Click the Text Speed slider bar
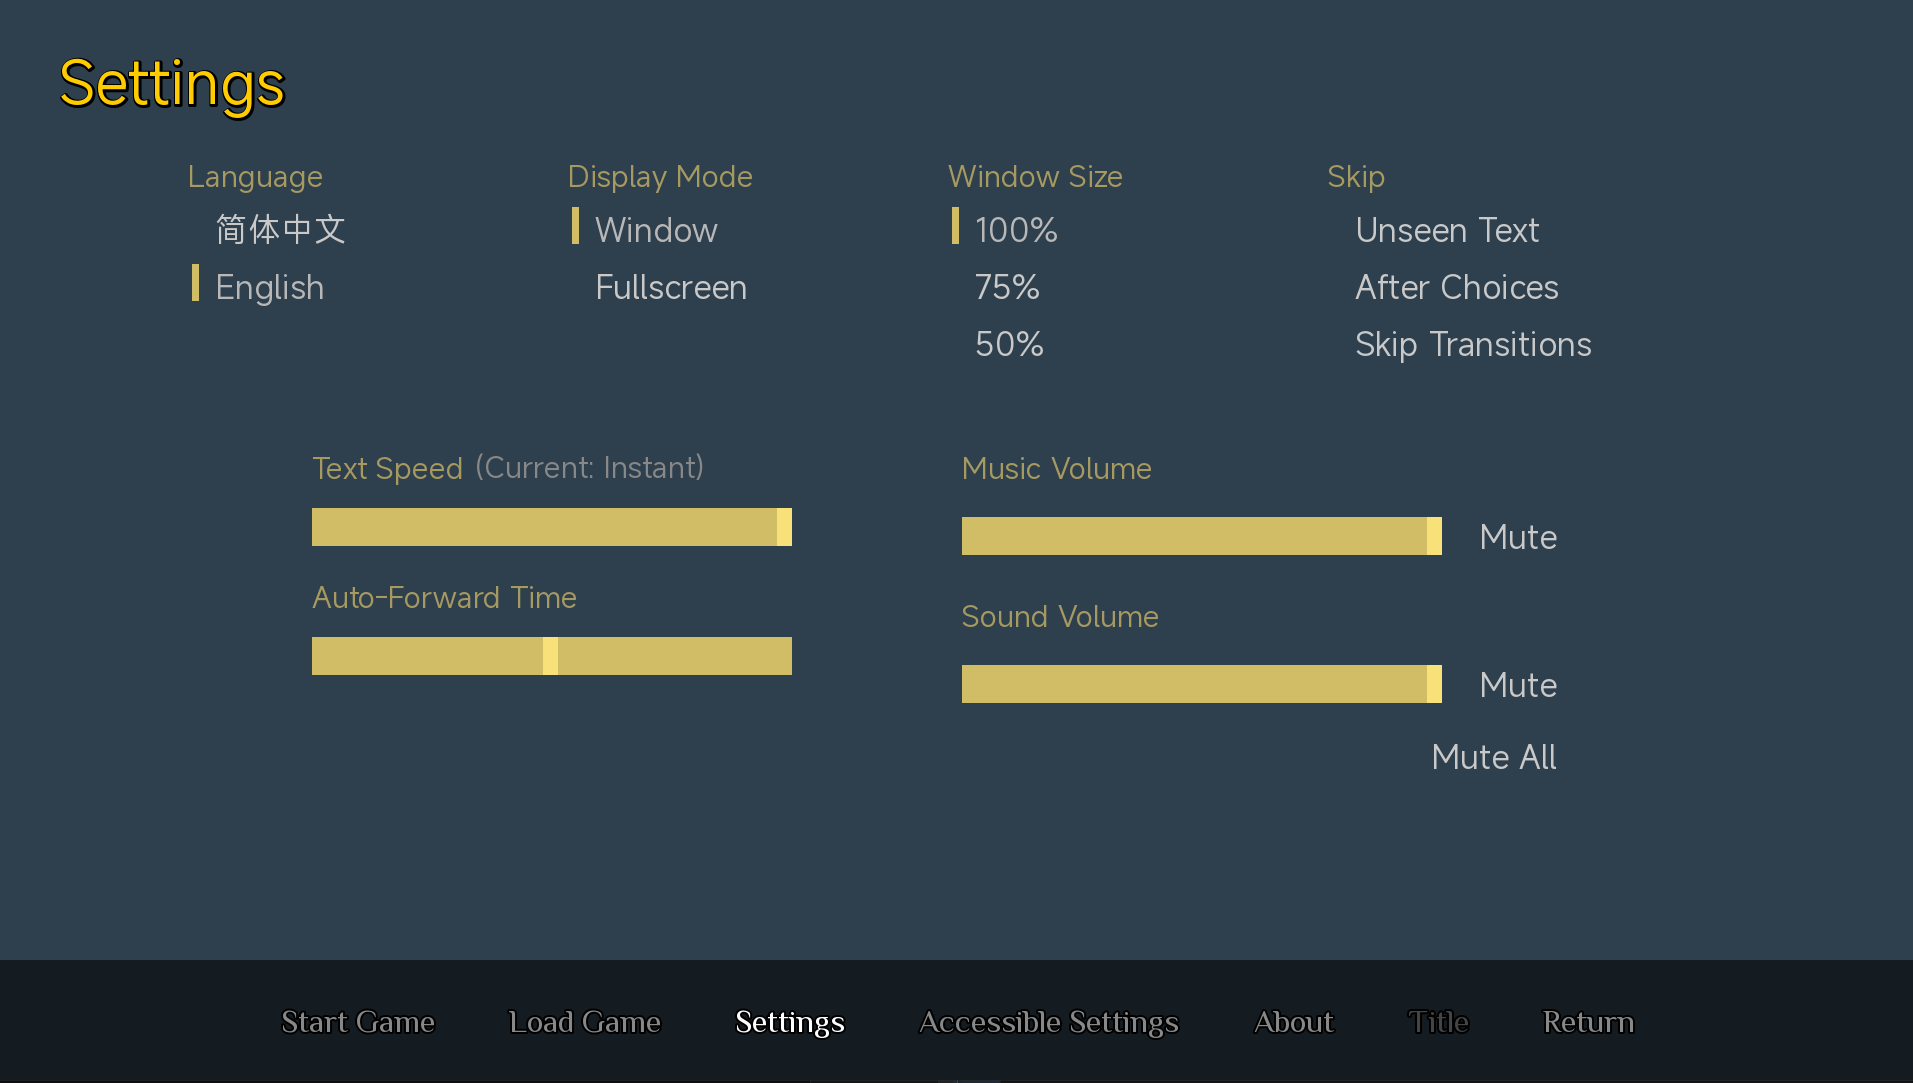Viewport: 1913px width, 1083px height. click(x=551, y=527)
